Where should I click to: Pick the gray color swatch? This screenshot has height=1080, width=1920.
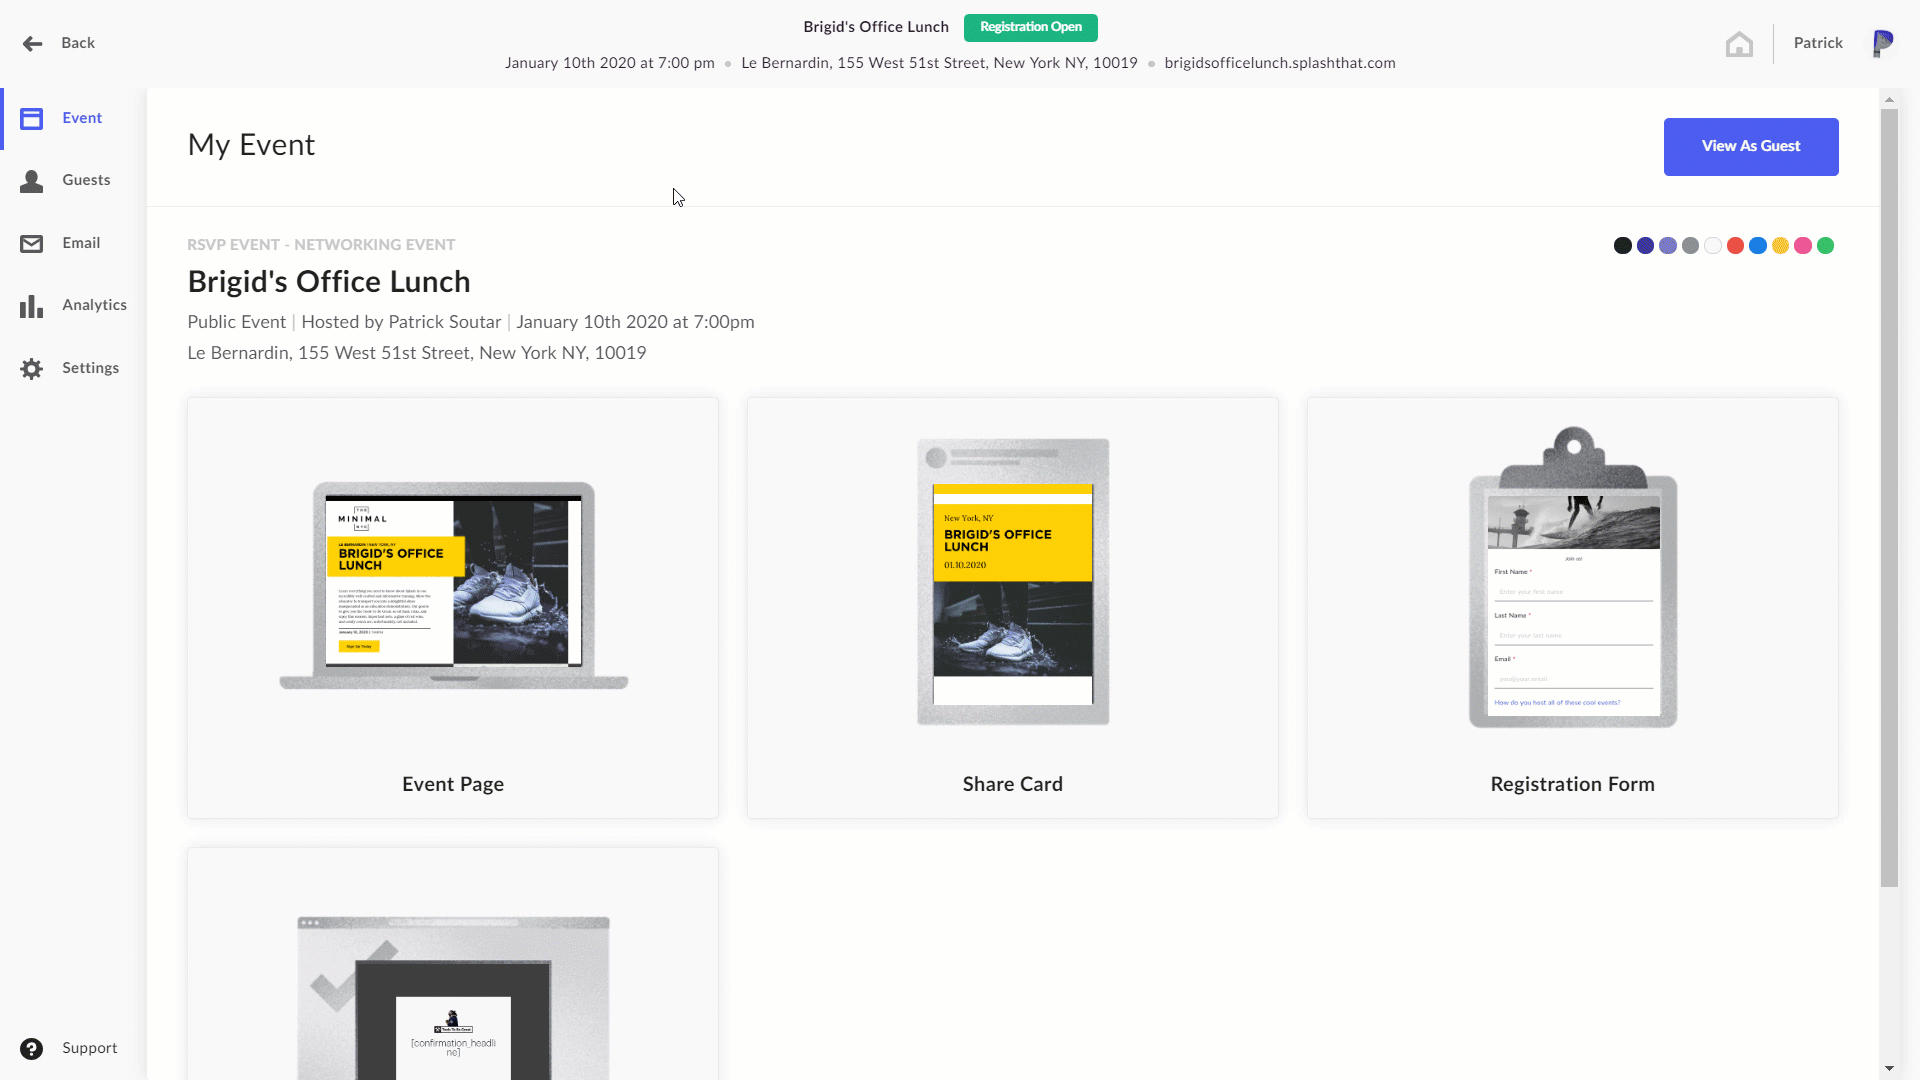click(1690, 246)
